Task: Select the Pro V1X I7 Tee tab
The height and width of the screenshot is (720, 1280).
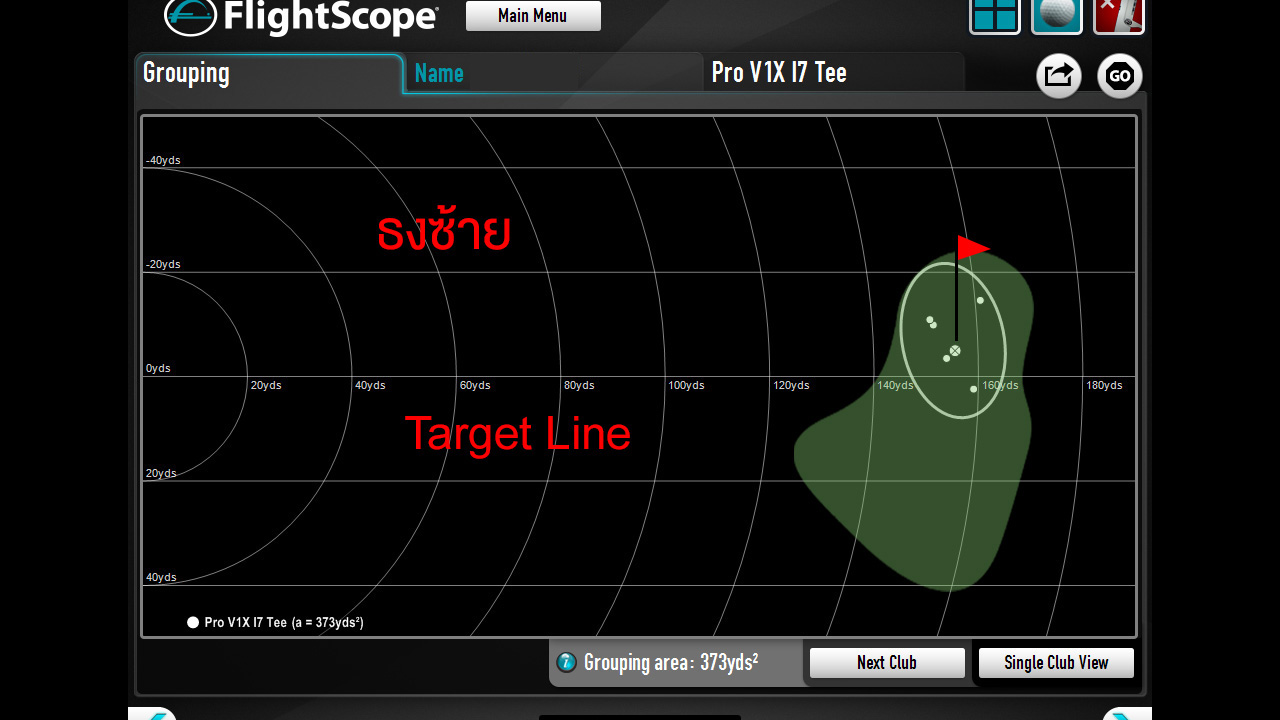Action: coord(834,73)
